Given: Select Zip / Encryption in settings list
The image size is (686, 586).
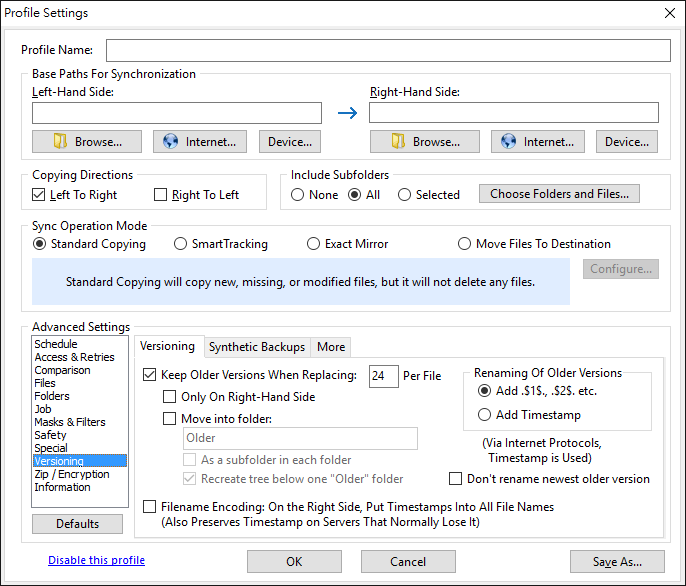Looking at the screenshot, I should click(72, 474).
